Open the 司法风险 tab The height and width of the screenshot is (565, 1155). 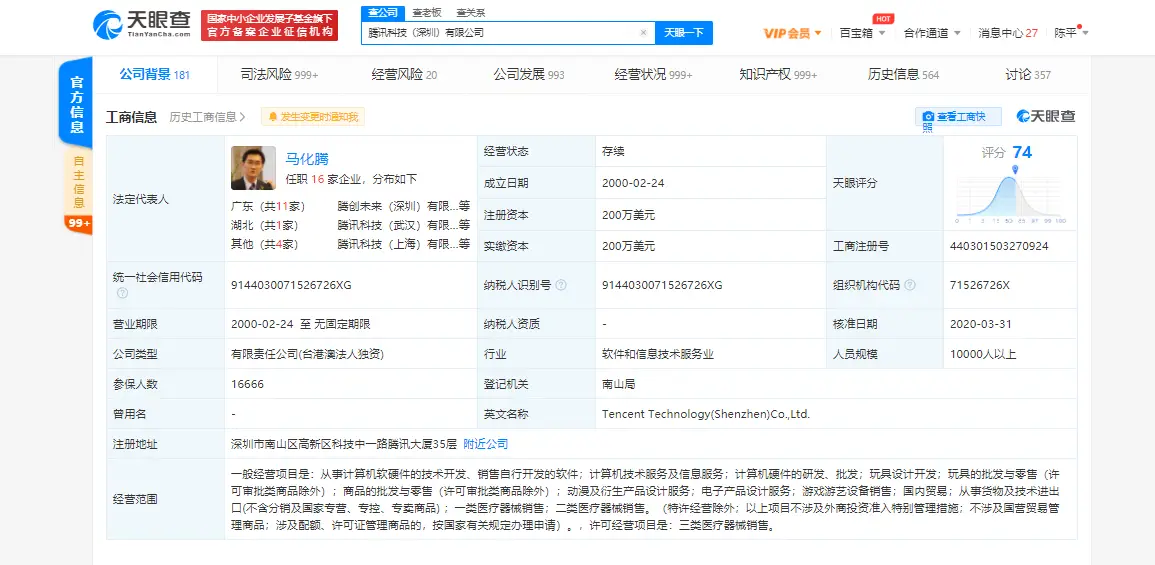[280, 74]
